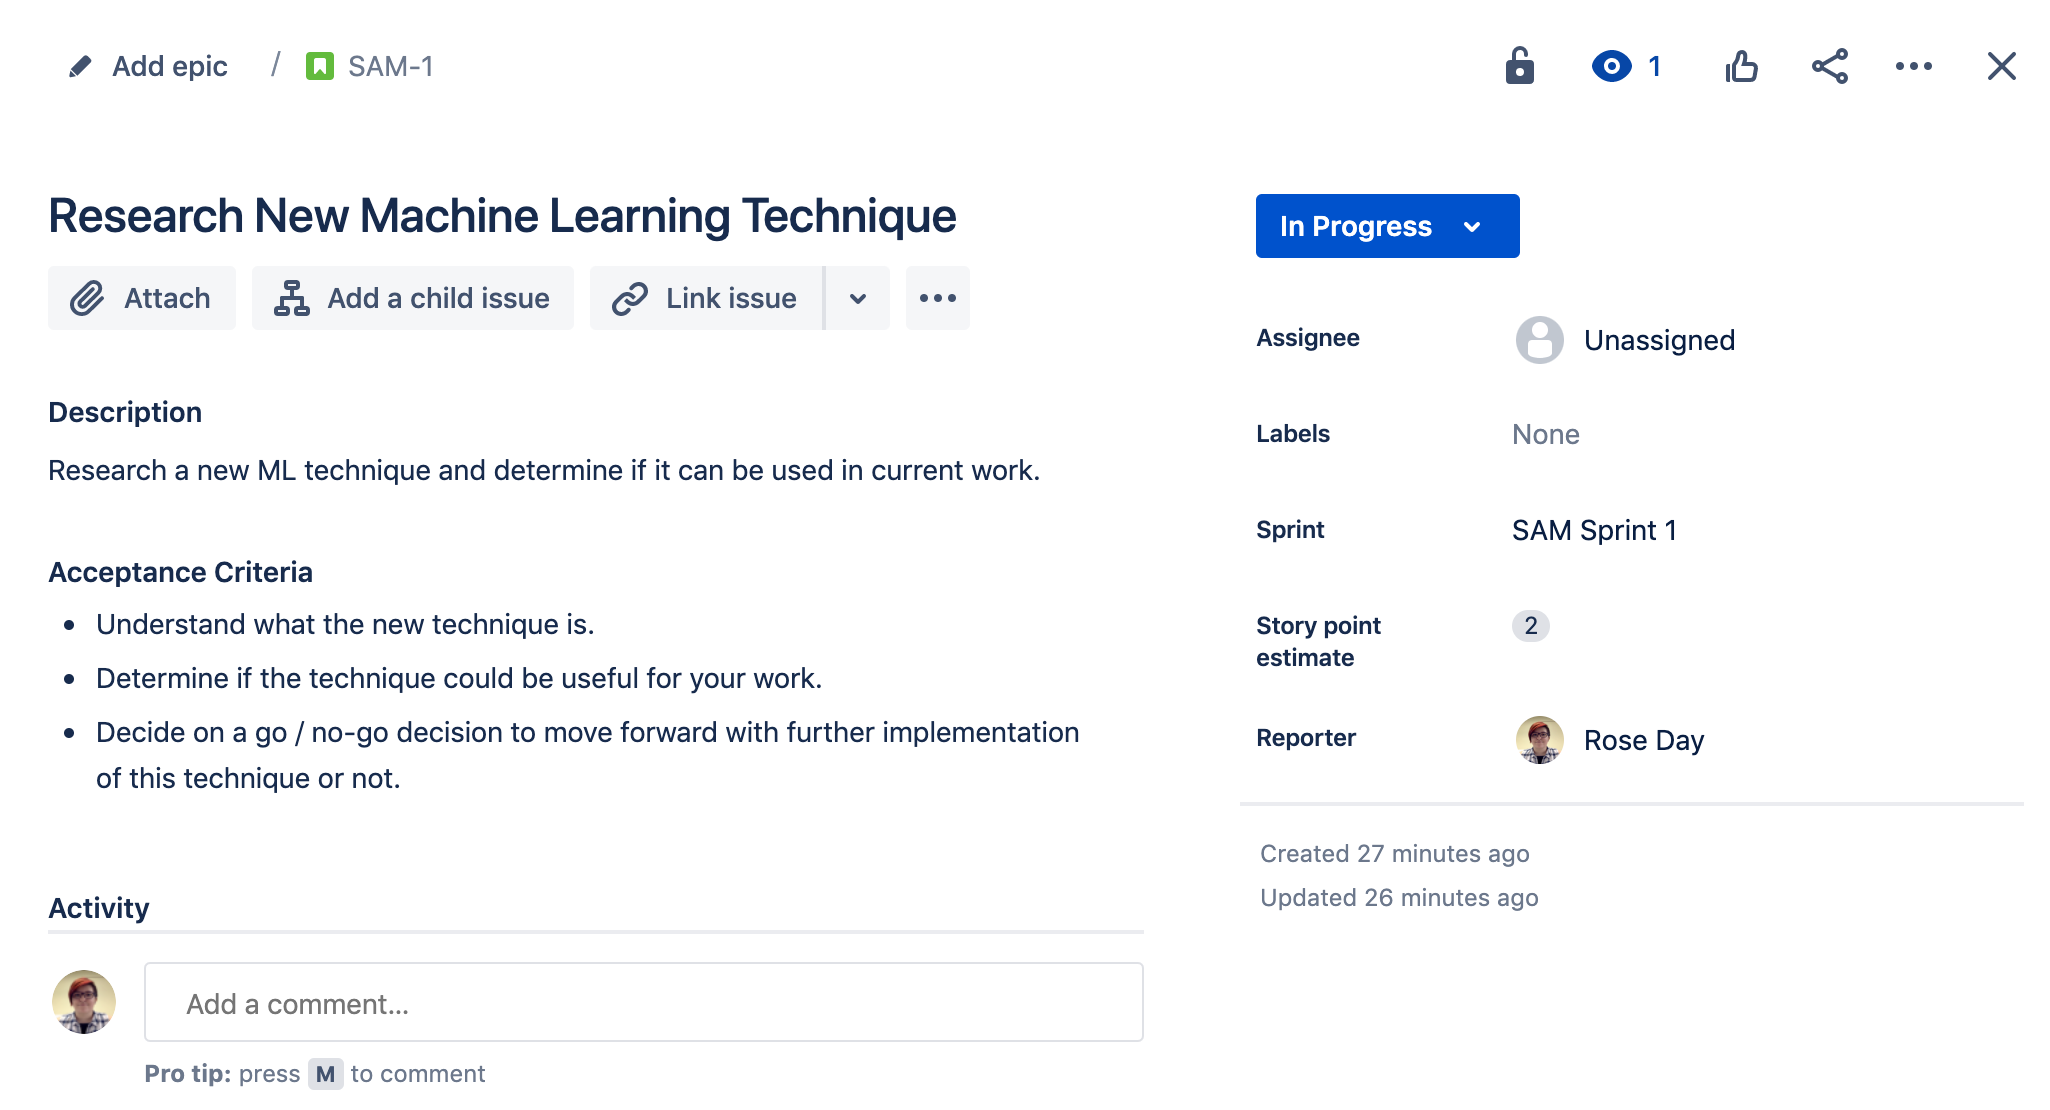Viewport: 2050px width, 1110px height.
Task: Click the Attach button
Action: pos(142,298)
